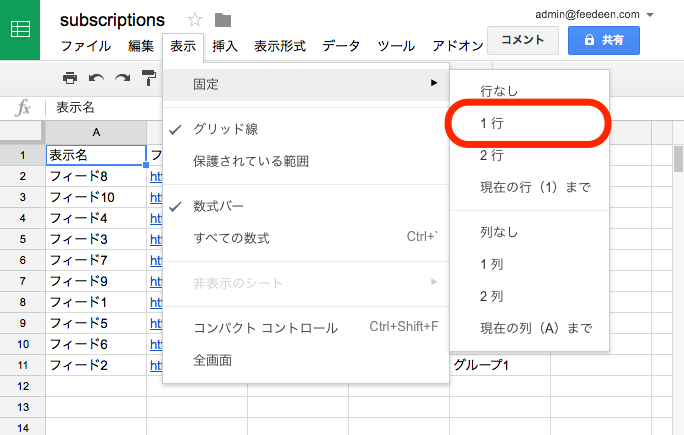Viewport: 684px width, 435px height.
Task: Star the subscriptions document
Action: tap(195, 20)
